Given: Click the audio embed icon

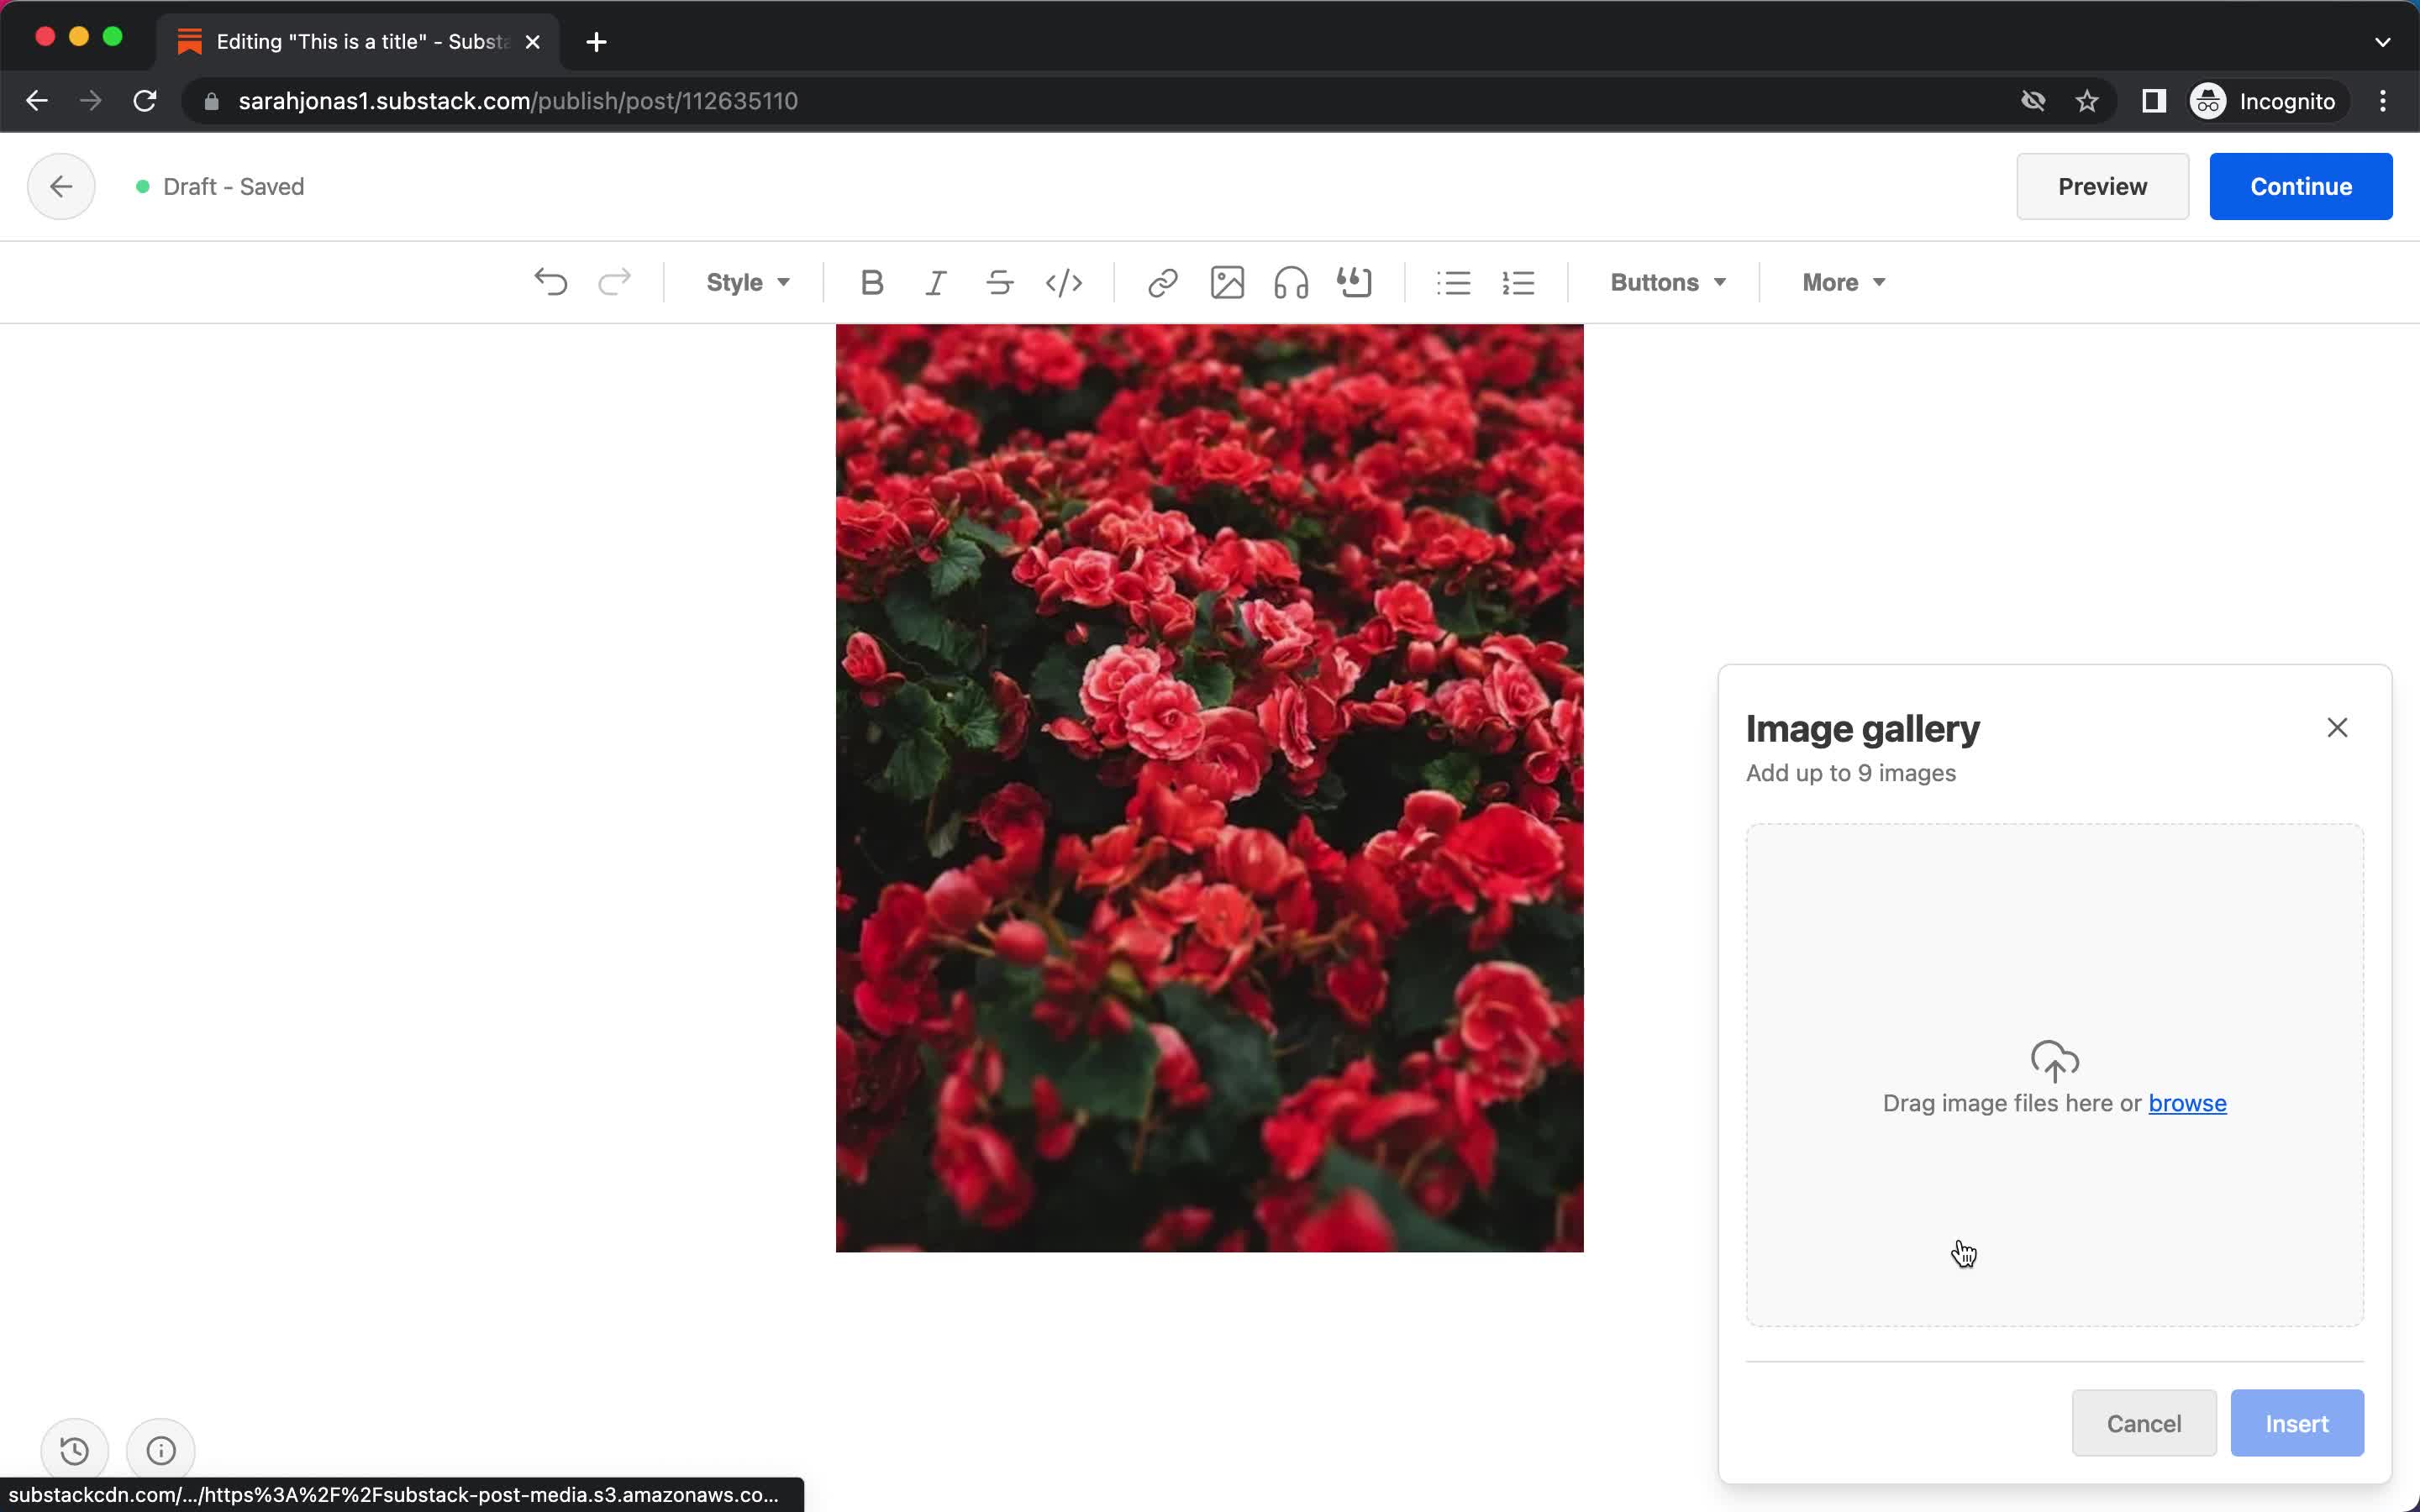Looking at the screenshot, I should [x=1289, y=281].
